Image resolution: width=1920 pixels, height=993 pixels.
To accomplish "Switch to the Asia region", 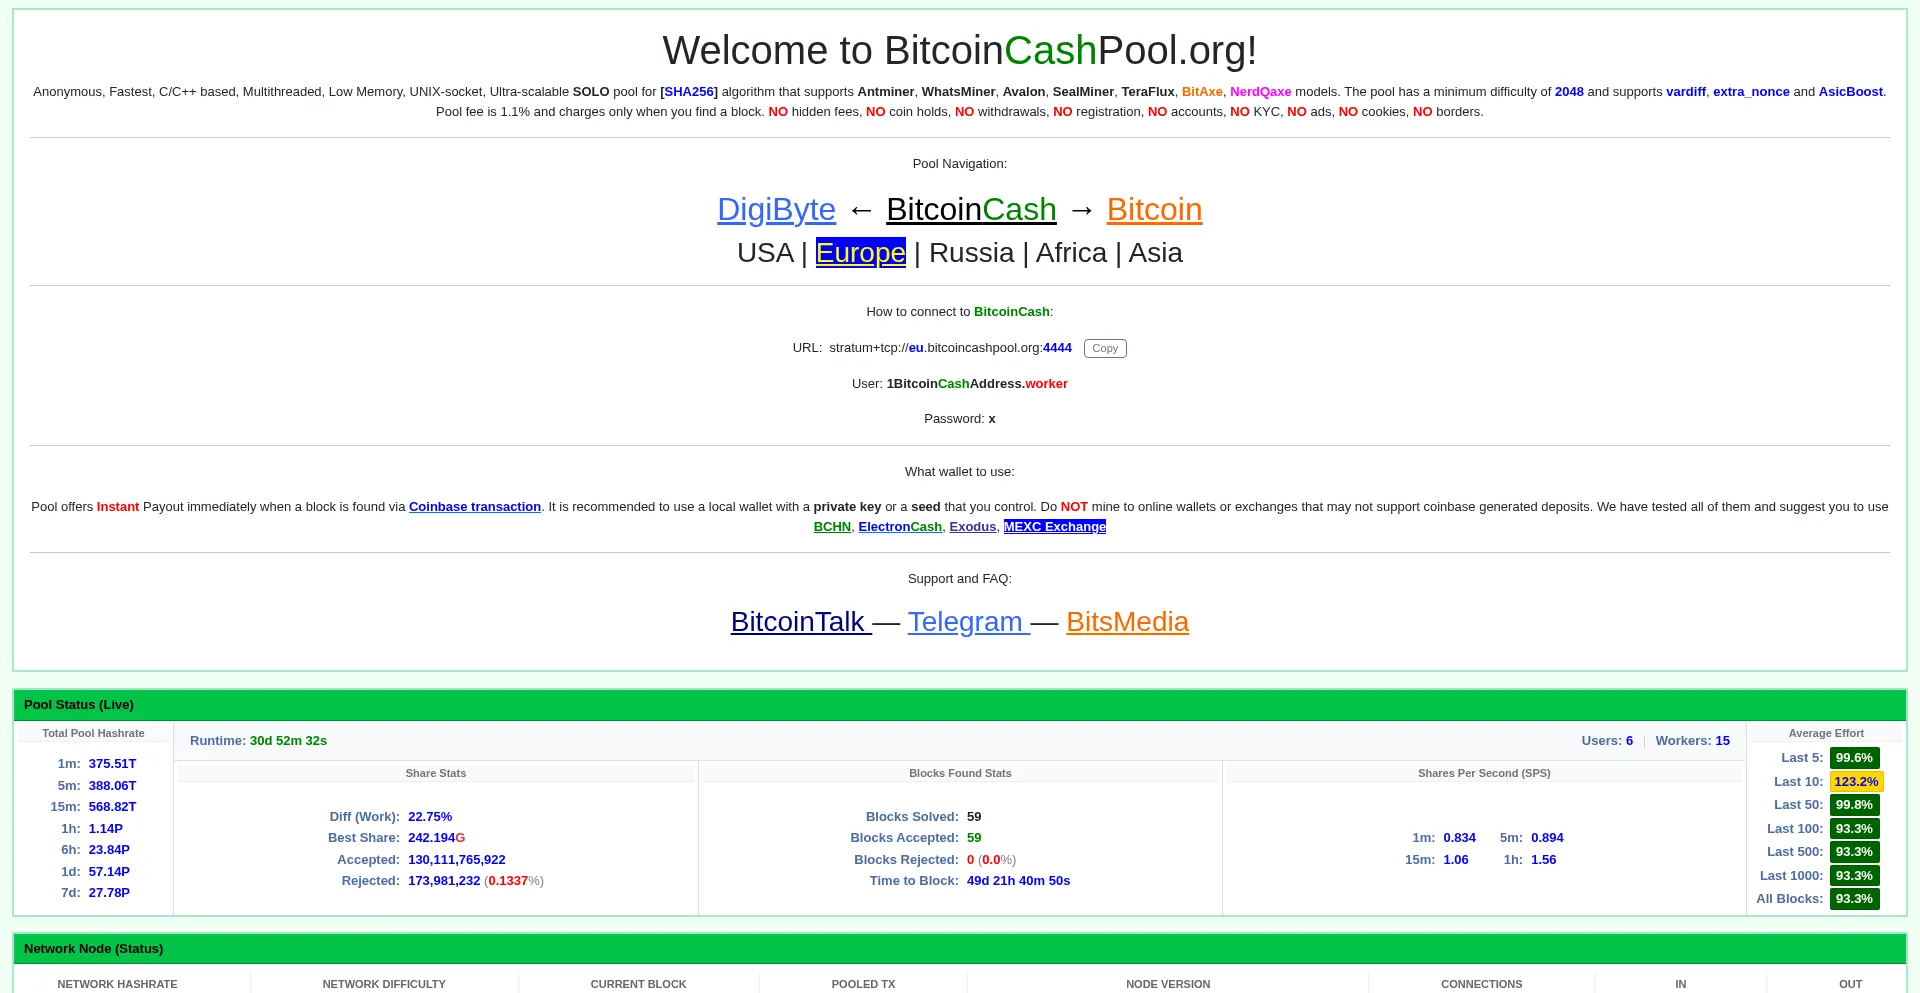I will click(x=1155, y=253).
